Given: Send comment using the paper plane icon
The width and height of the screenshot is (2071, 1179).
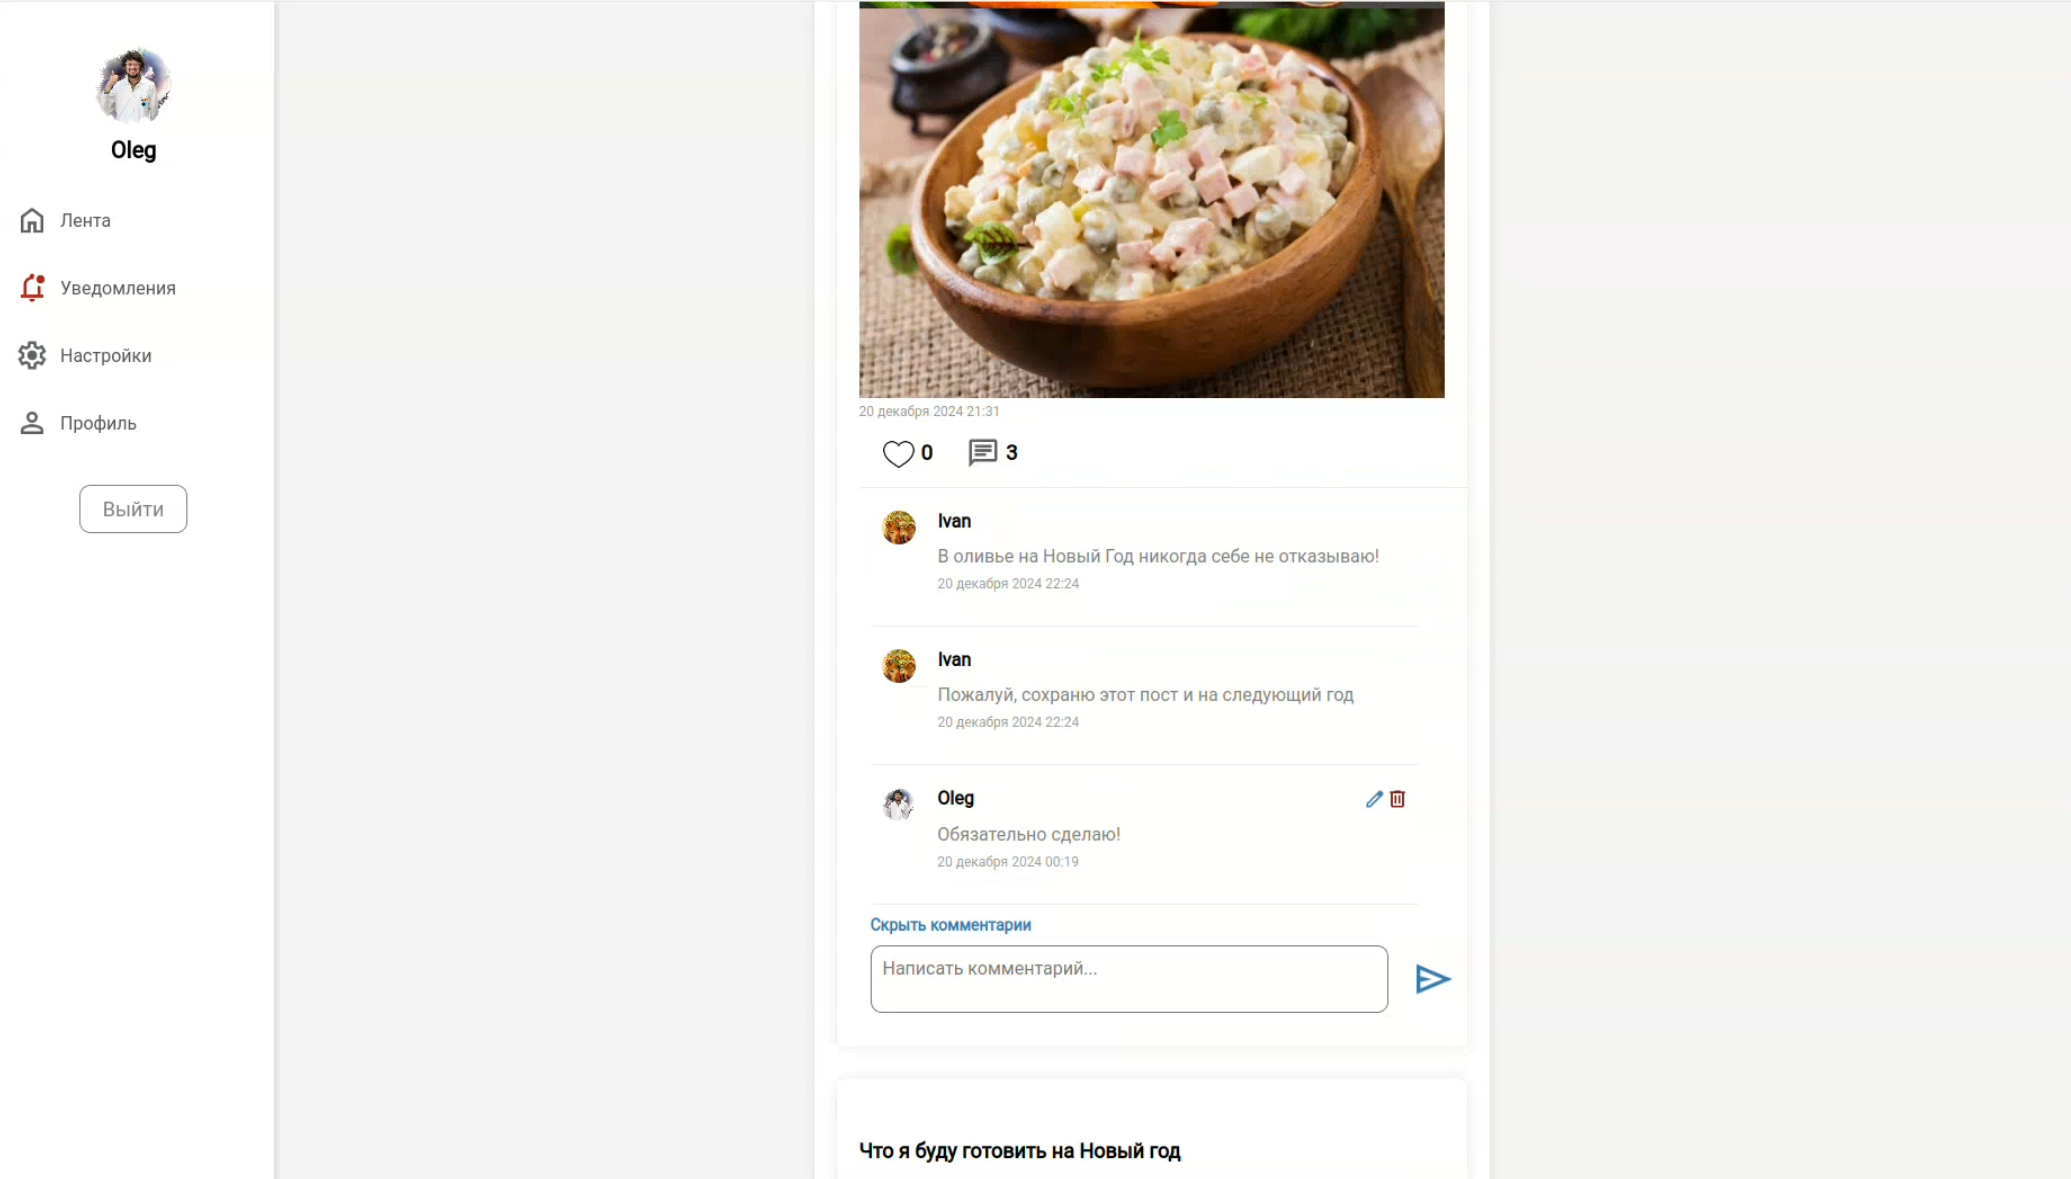Looking at the screenshot, I should point(1432,979).
